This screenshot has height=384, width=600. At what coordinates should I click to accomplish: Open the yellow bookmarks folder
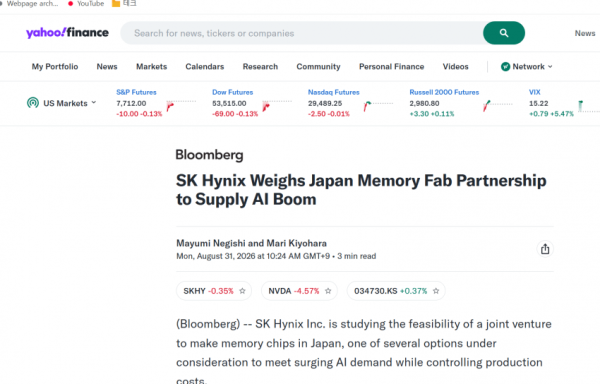coord(124,3)
